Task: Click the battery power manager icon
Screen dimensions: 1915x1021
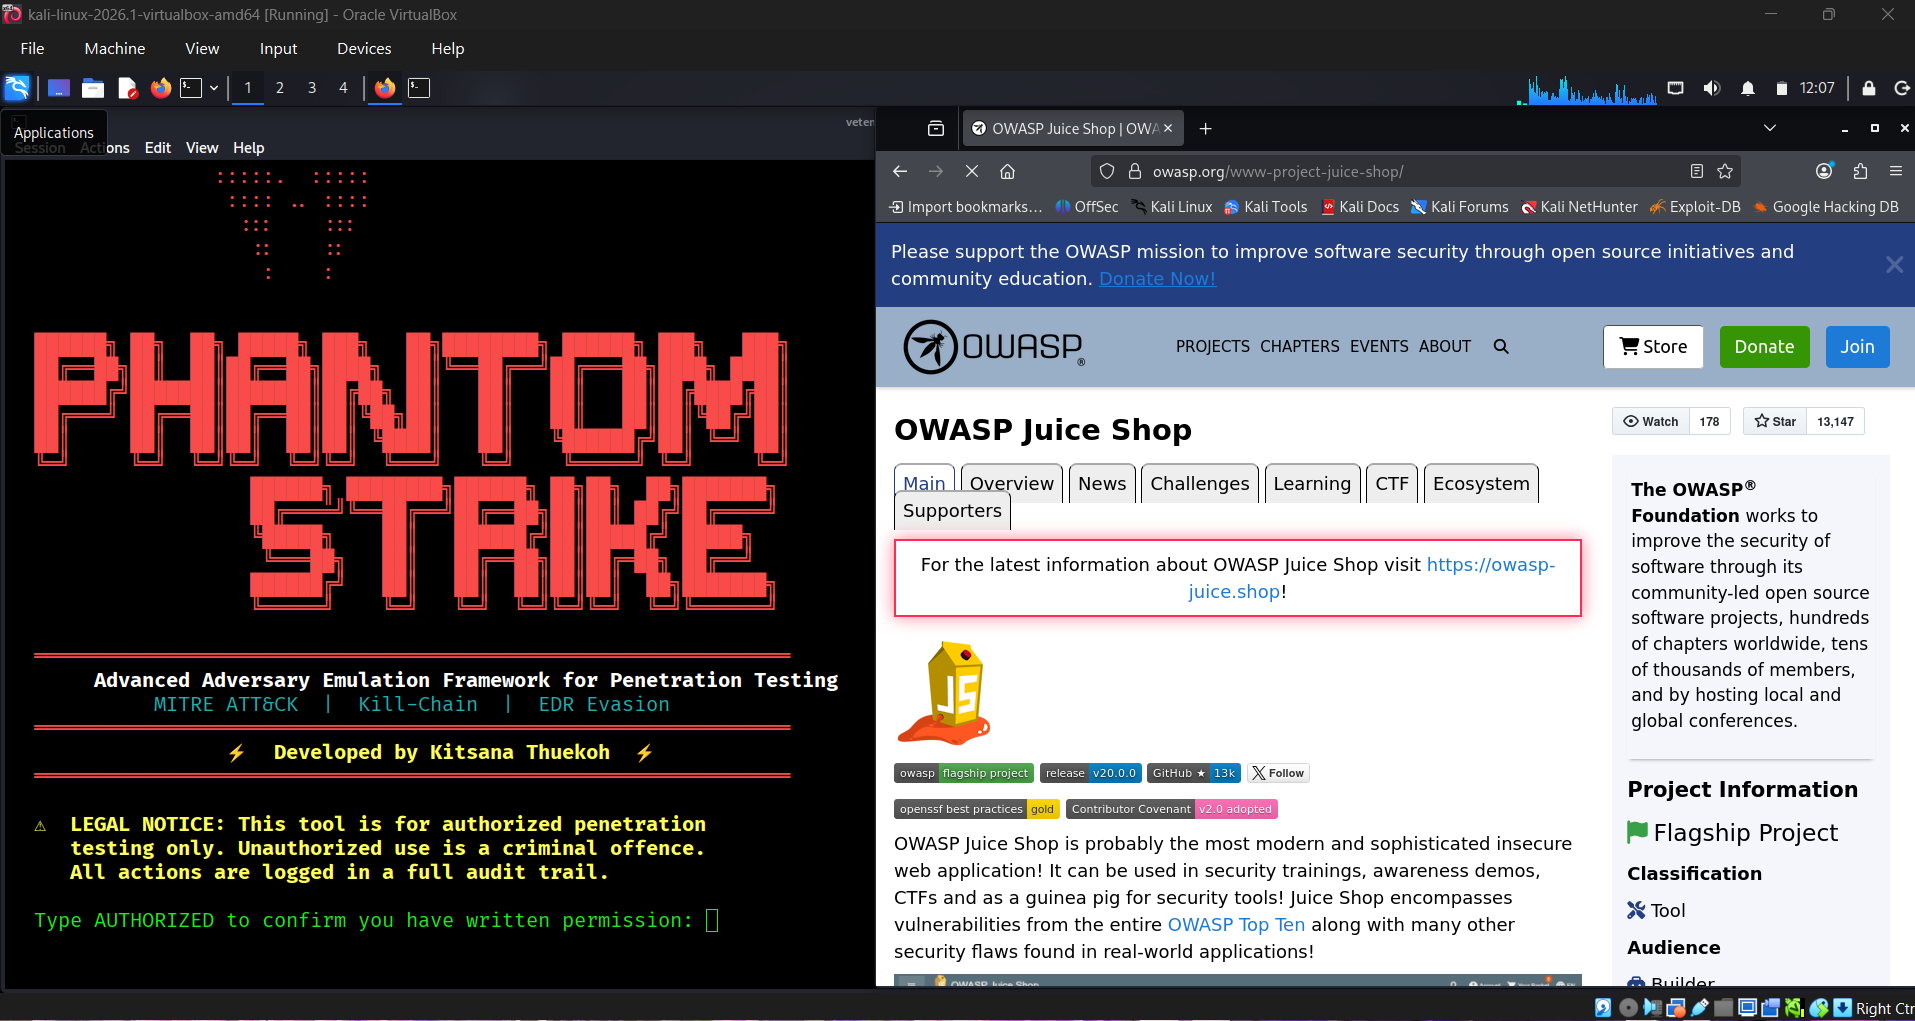Action: pos(1781,88)
